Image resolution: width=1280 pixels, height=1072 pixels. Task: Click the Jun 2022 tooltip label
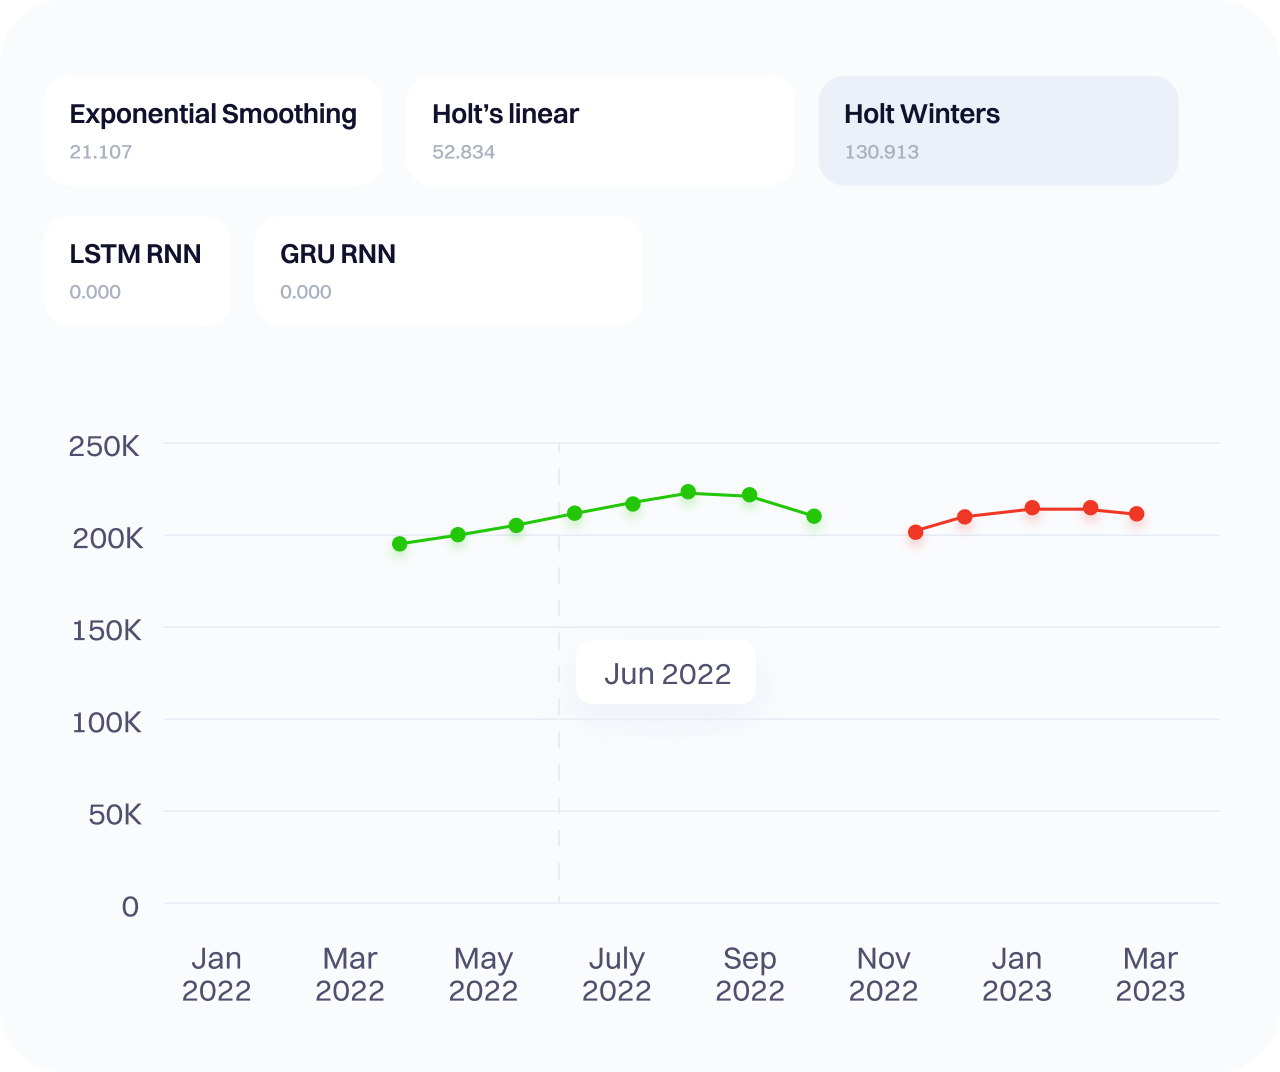[x=667, y=673]
